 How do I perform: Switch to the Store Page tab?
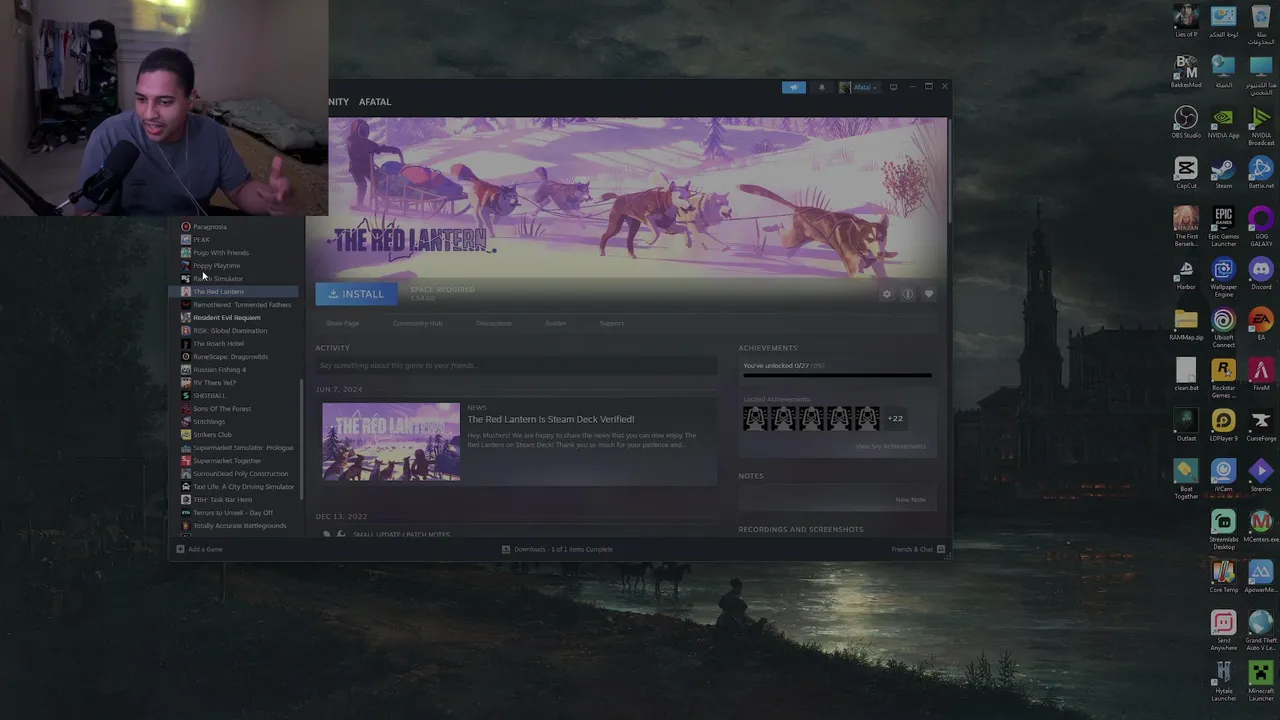342,323
